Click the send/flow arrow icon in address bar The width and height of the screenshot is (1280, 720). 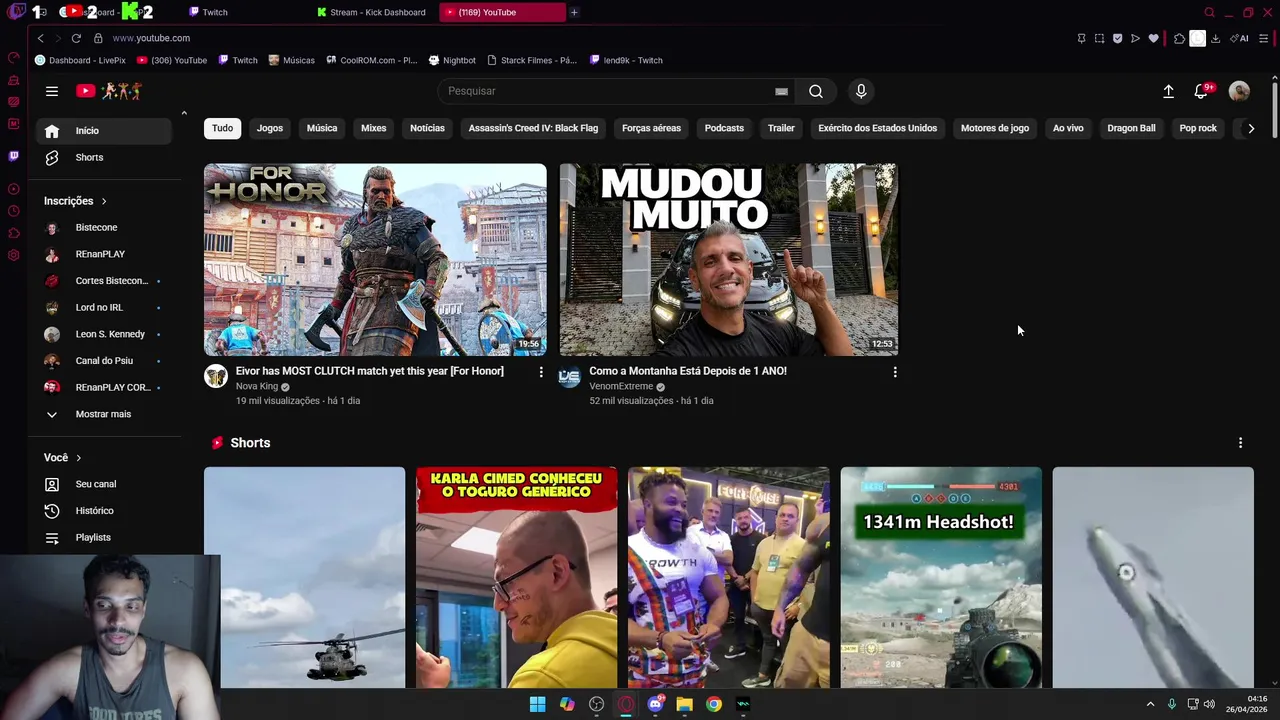[x=1135, y=38]
